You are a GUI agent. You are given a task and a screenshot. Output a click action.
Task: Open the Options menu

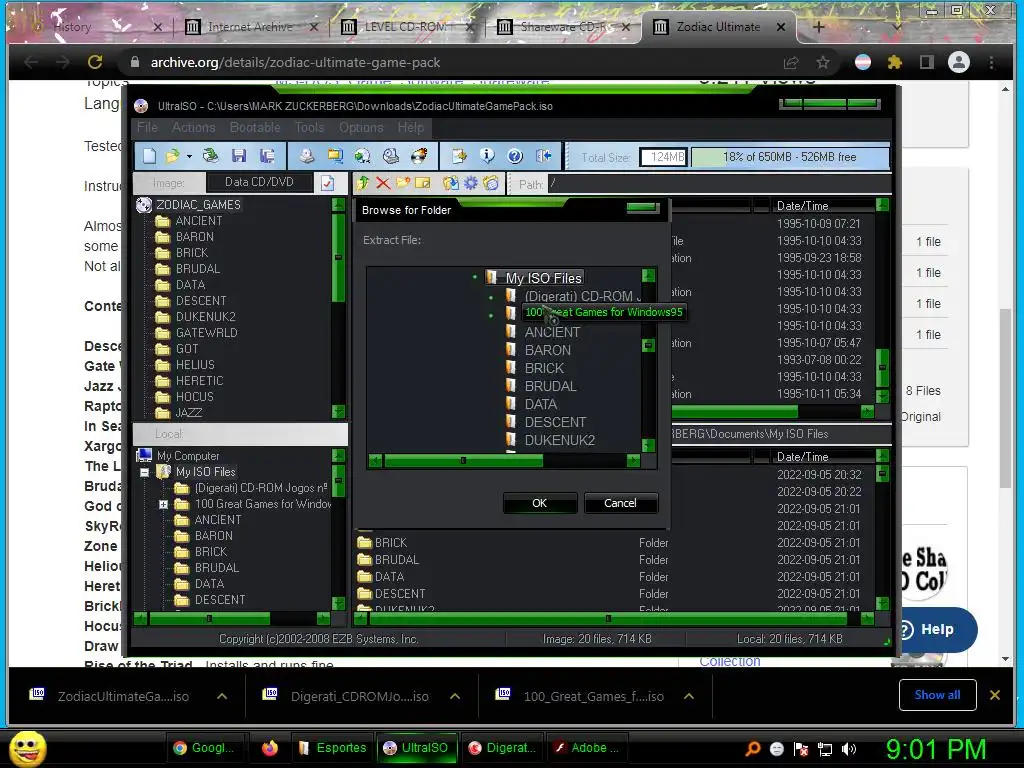(361, 127)
